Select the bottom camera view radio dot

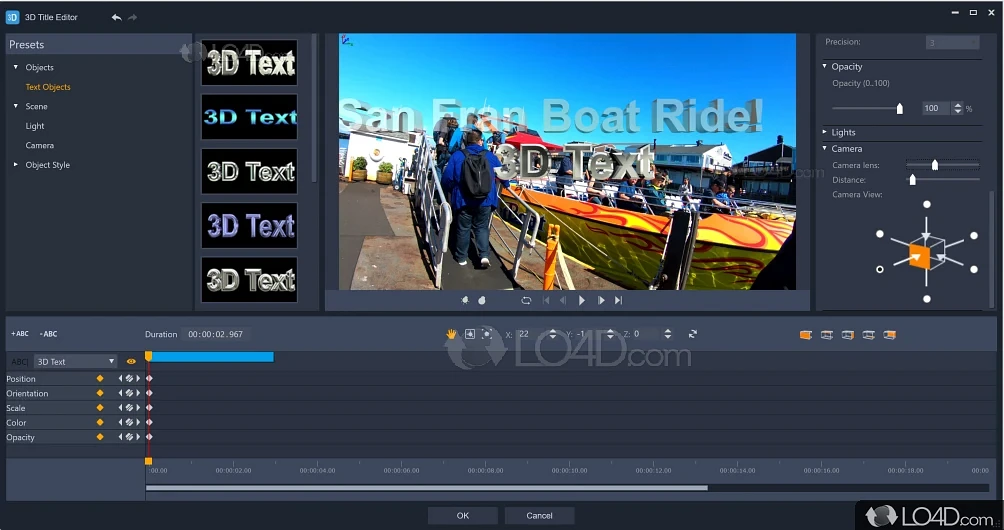[927, 299]
